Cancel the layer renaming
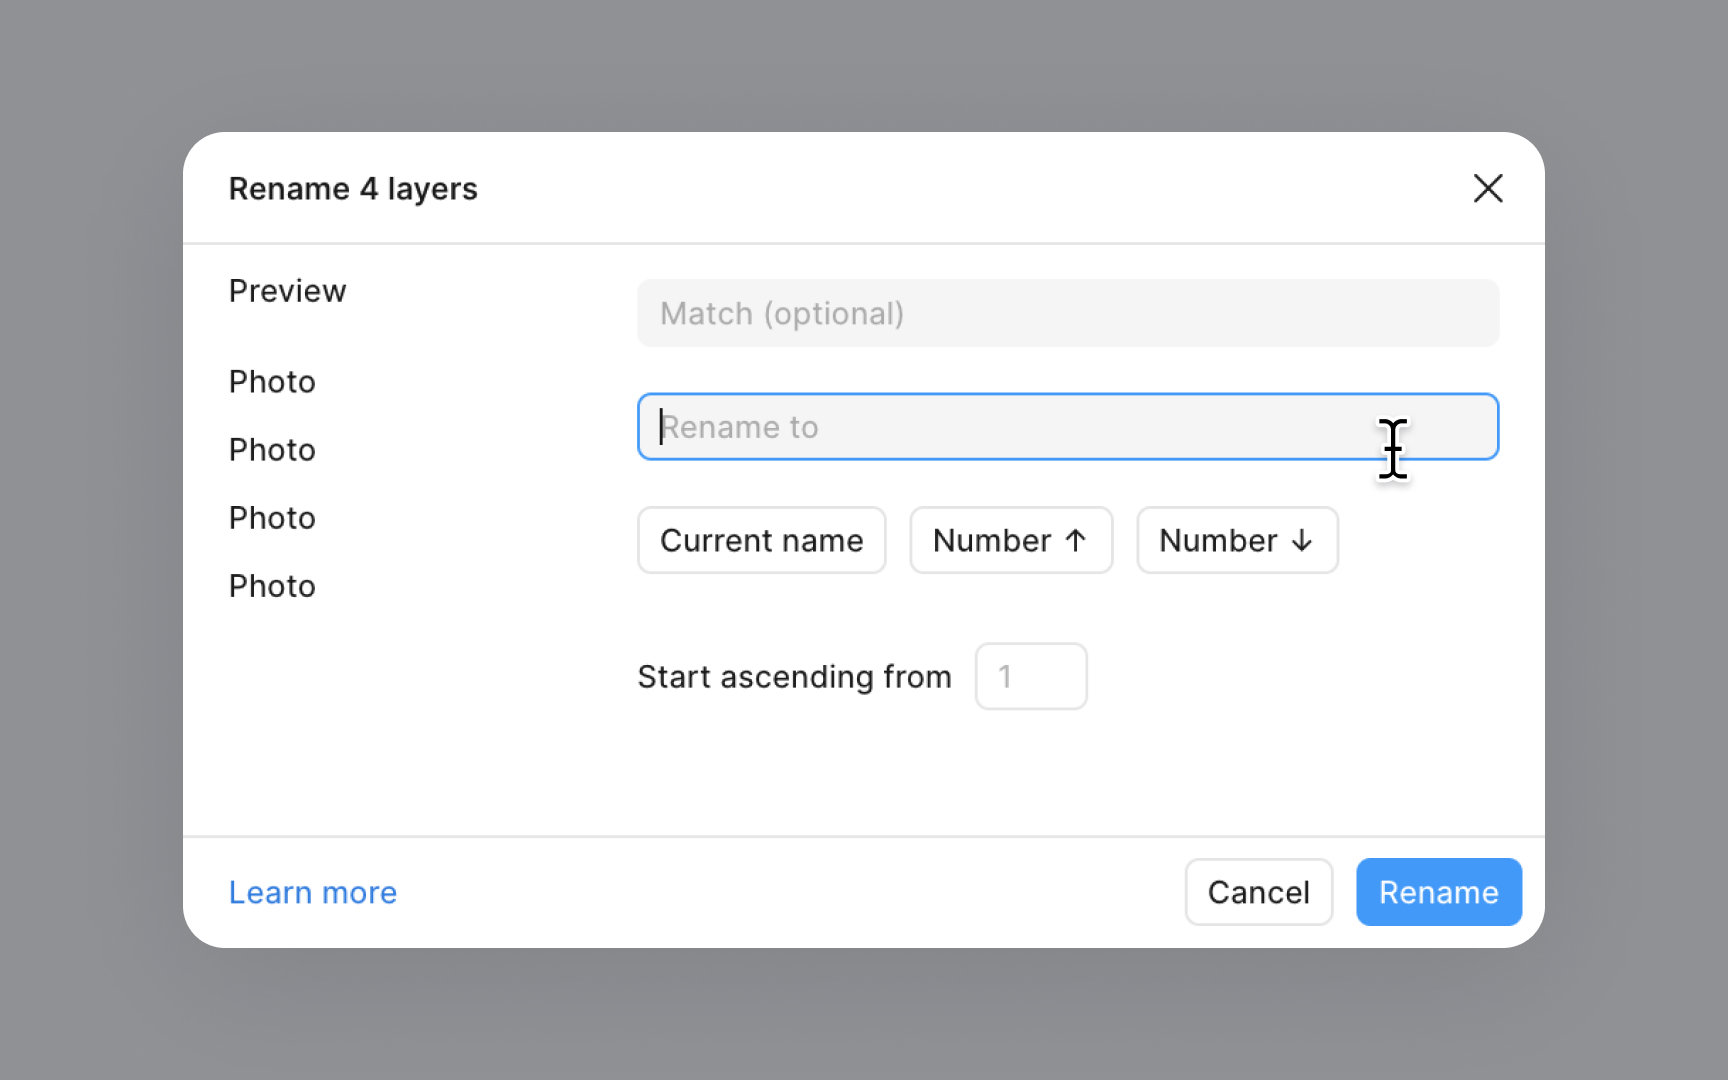 [x=1258, y=892]
